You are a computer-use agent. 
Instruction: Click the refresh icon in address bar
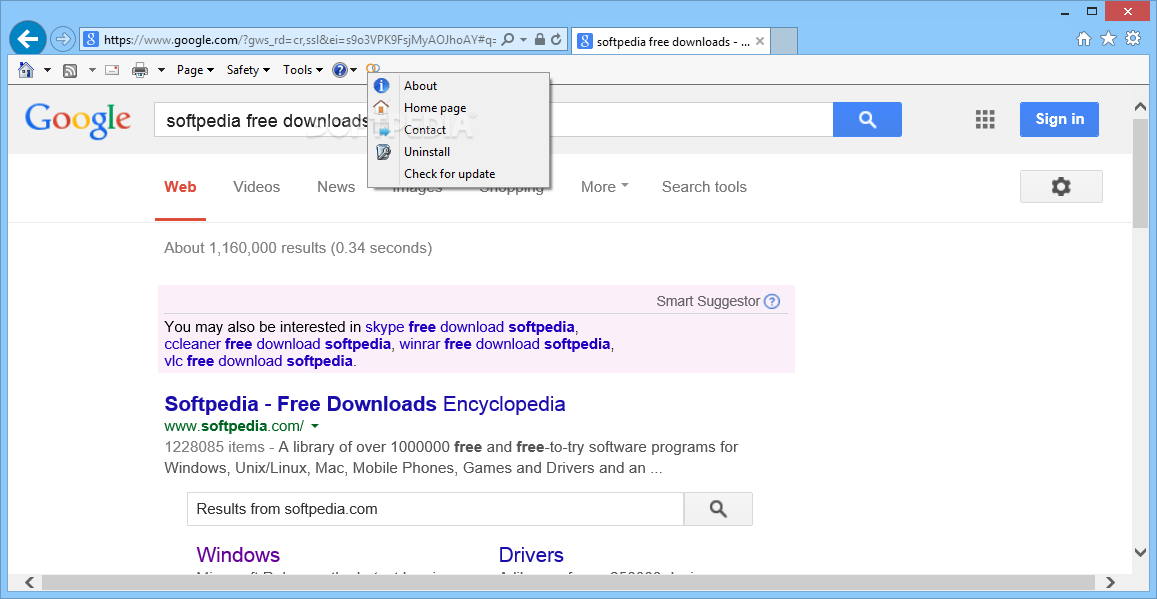(556, 39)
